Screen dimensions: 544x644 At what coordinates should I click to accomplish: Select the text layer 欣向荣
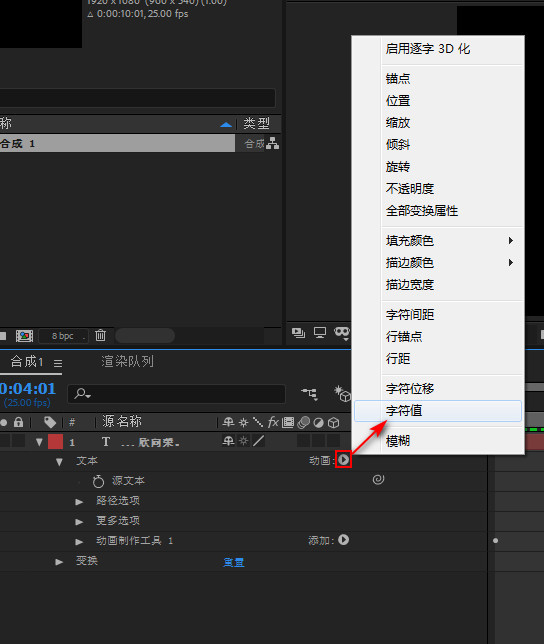point(150,443)
